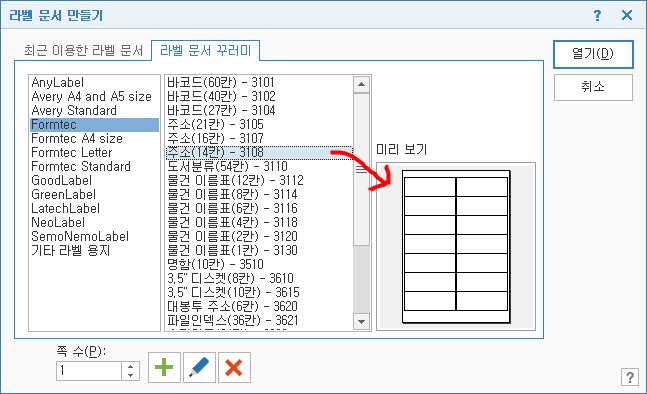Click the red X delete label button
The width and height of the screenshot is (647, 394).
tap(234, 367)
